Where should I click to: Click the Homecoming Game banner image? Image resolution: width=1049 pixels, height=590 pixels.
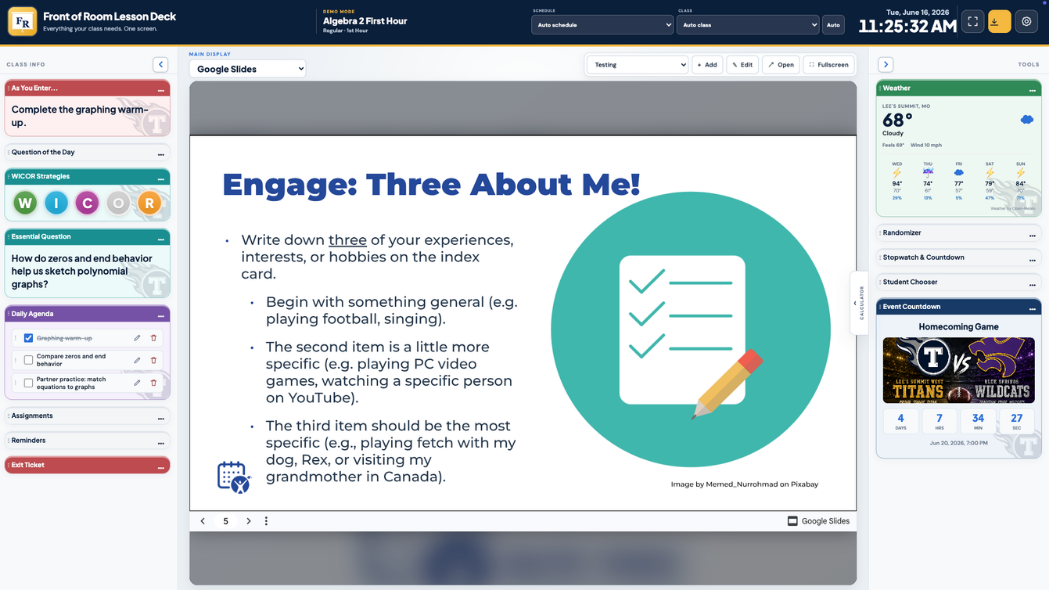959,370
